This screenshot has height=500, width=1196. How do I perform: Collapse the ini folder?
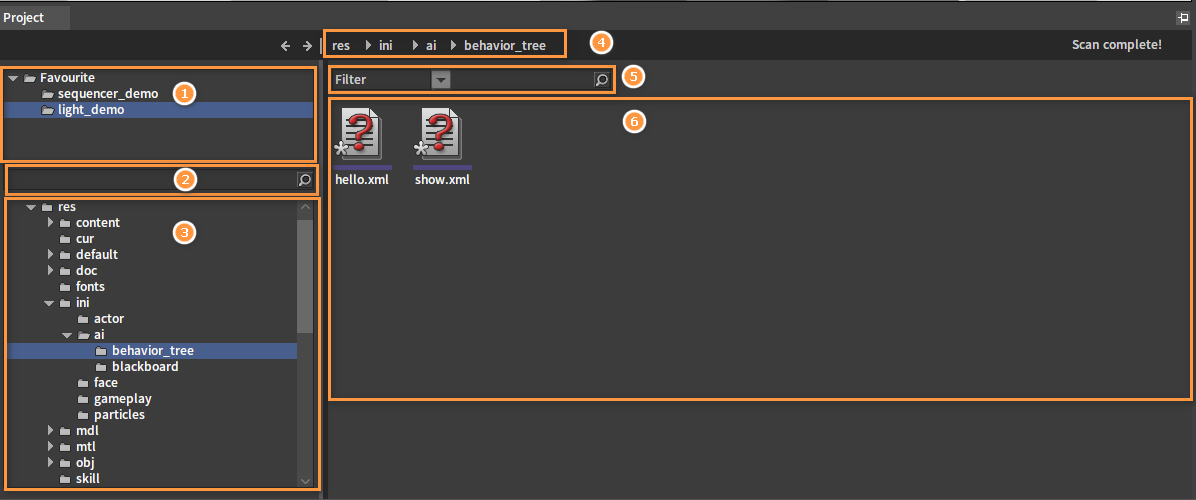pyautogui.click(x=49, y=303)
